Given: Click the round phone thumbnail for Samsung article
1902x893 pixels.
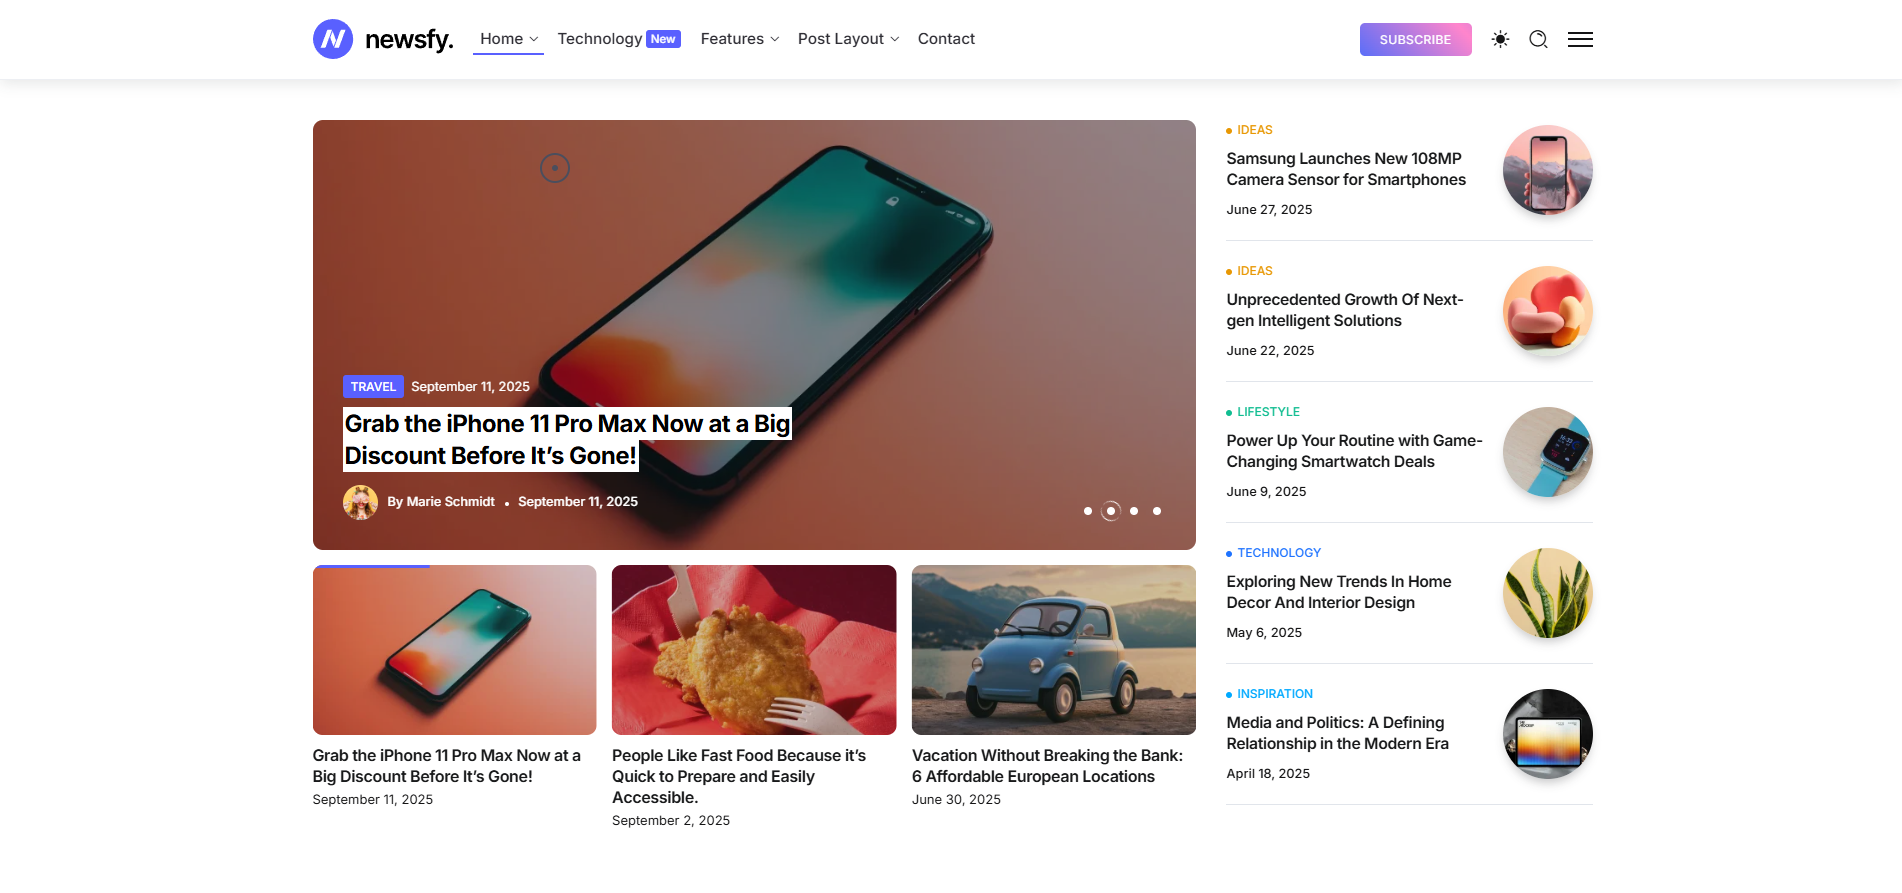Looking at the screenshot, I should pos(1548,170).
